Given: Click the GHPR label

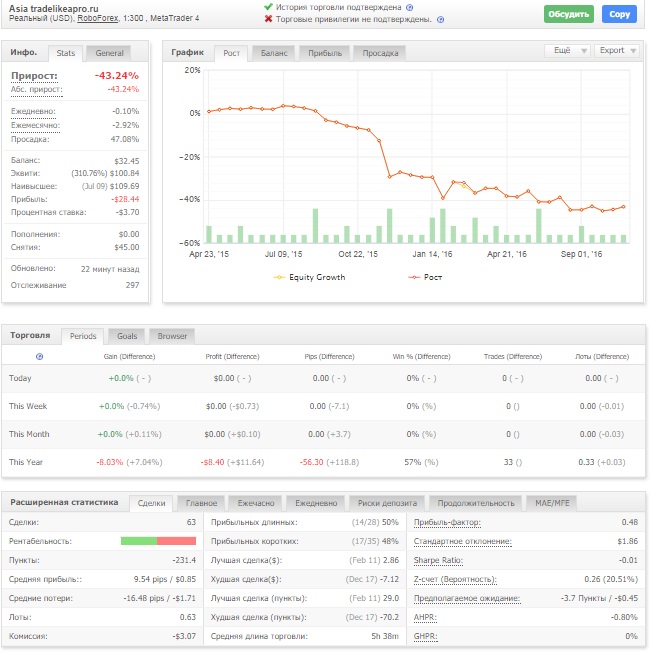Looking at the screenshot, I should [x=425, y=636].
